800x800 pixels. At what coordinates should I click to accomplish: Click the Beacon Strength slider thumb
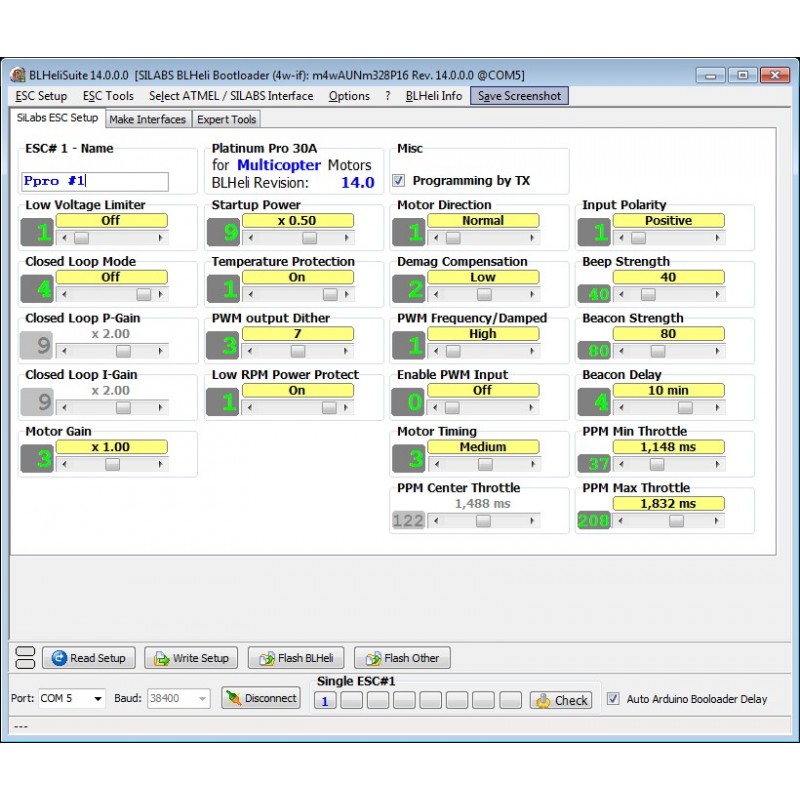[658, 351]
